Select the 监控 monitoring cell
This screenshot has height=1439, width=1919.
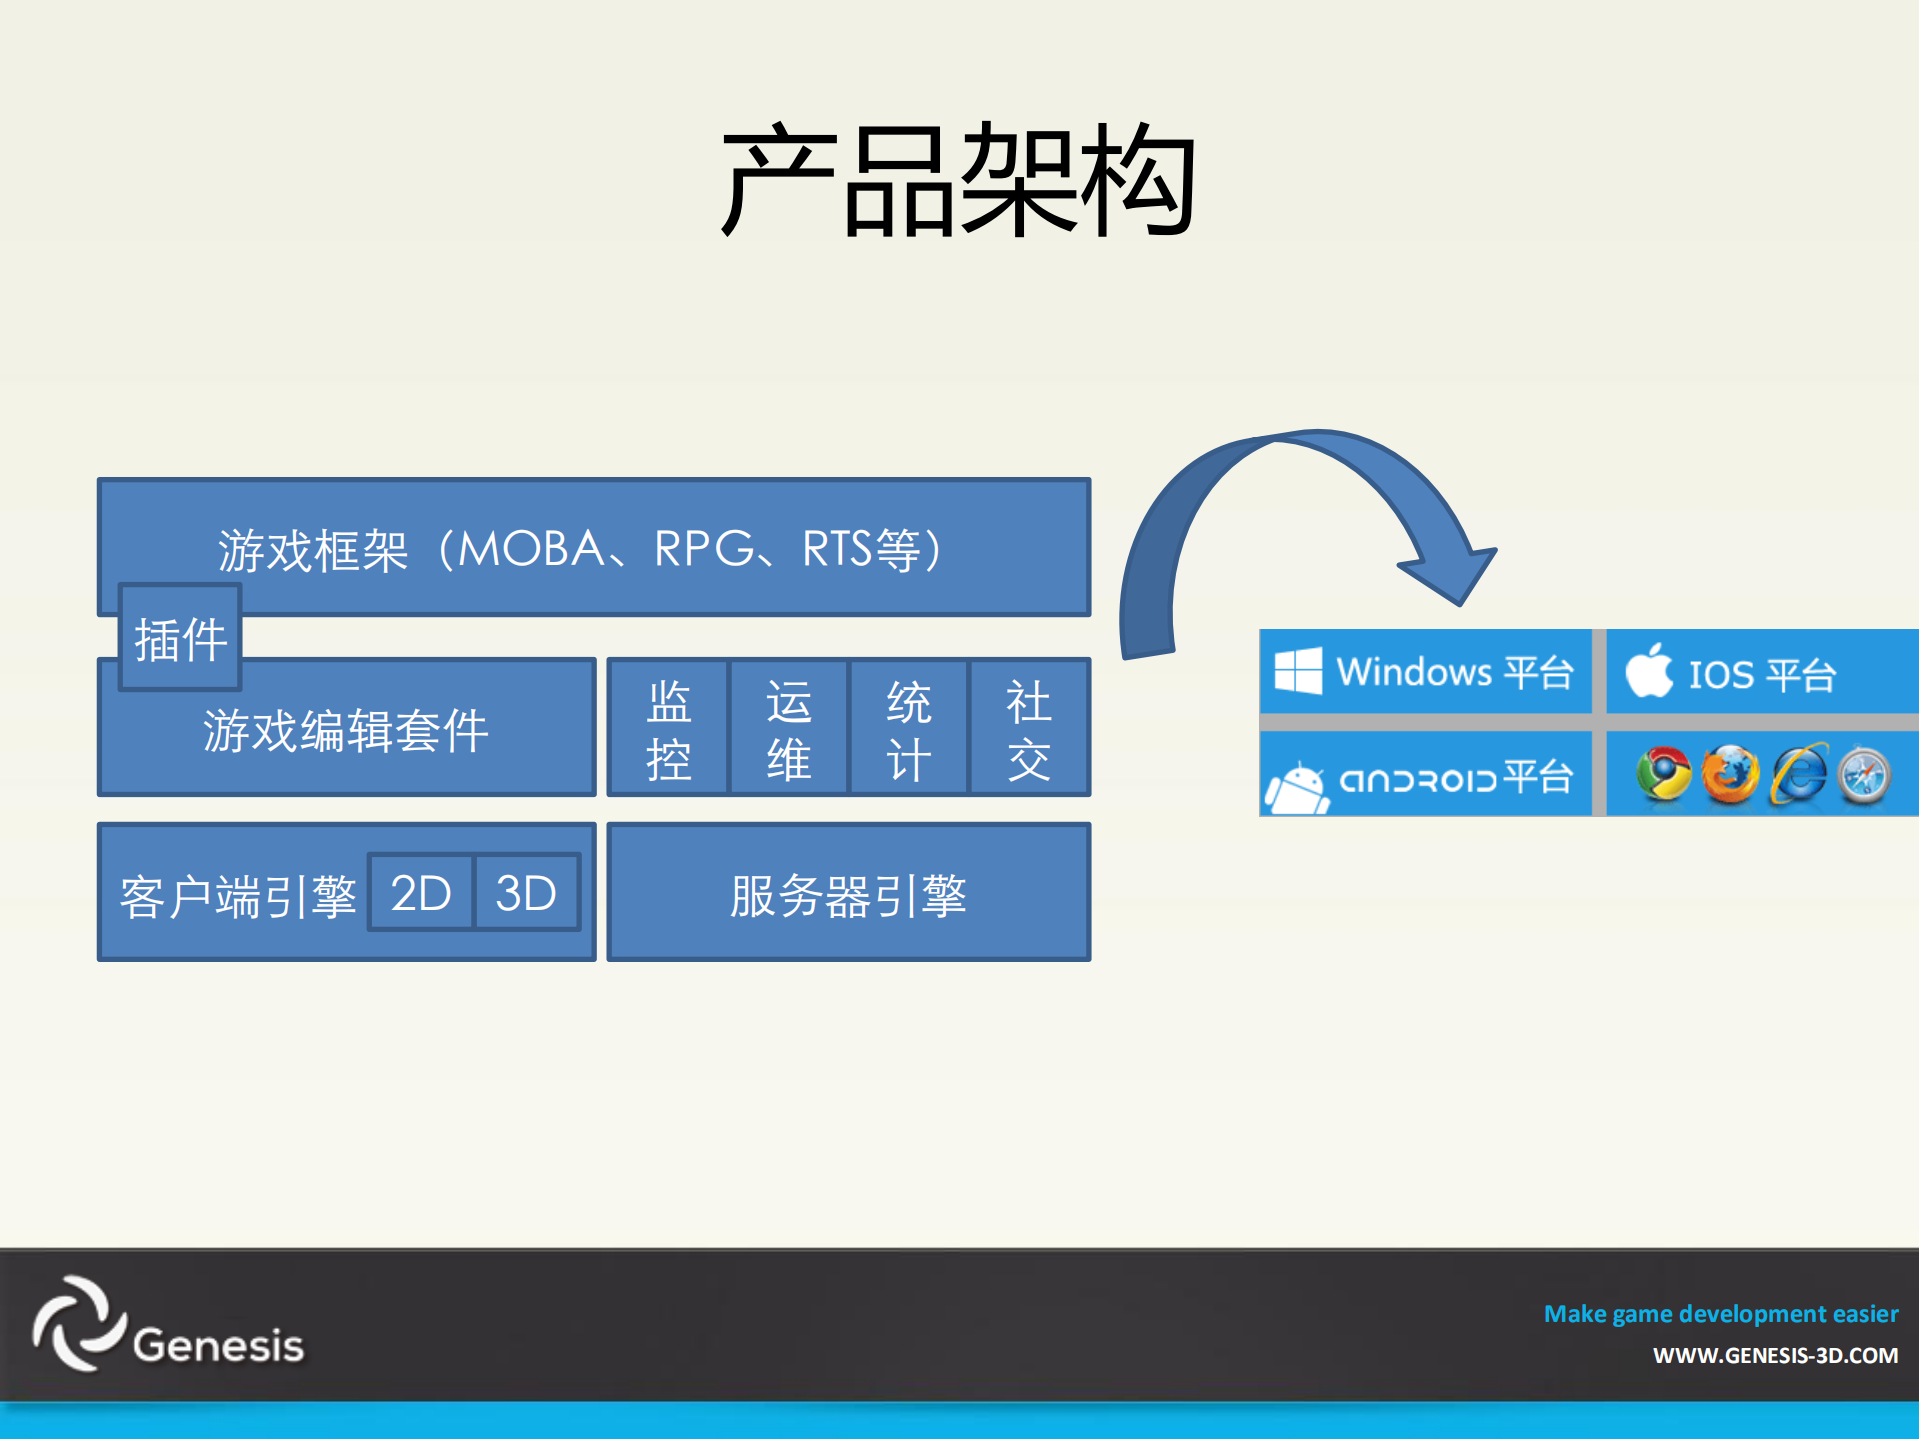(668, 728)
